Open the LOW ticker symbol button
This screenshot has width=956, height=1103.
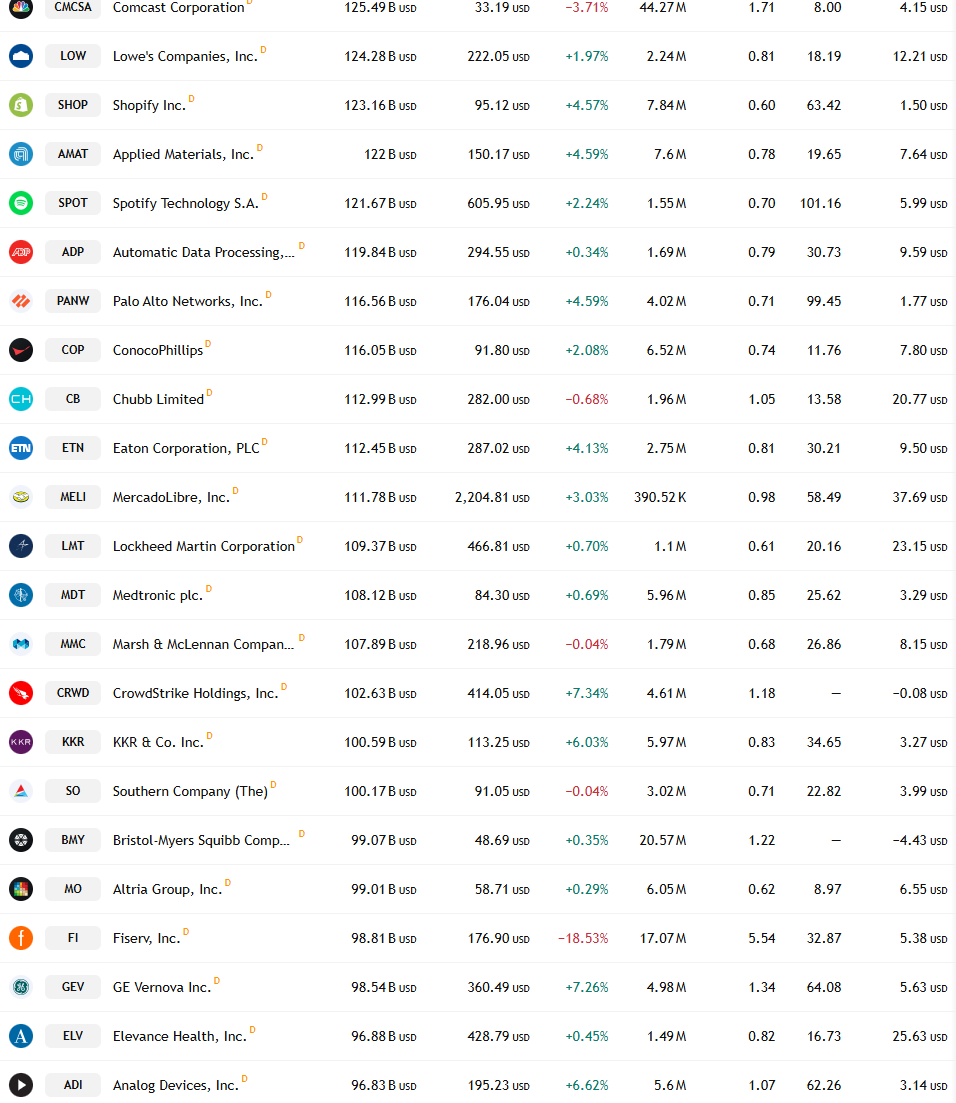[x=73, y=56]
